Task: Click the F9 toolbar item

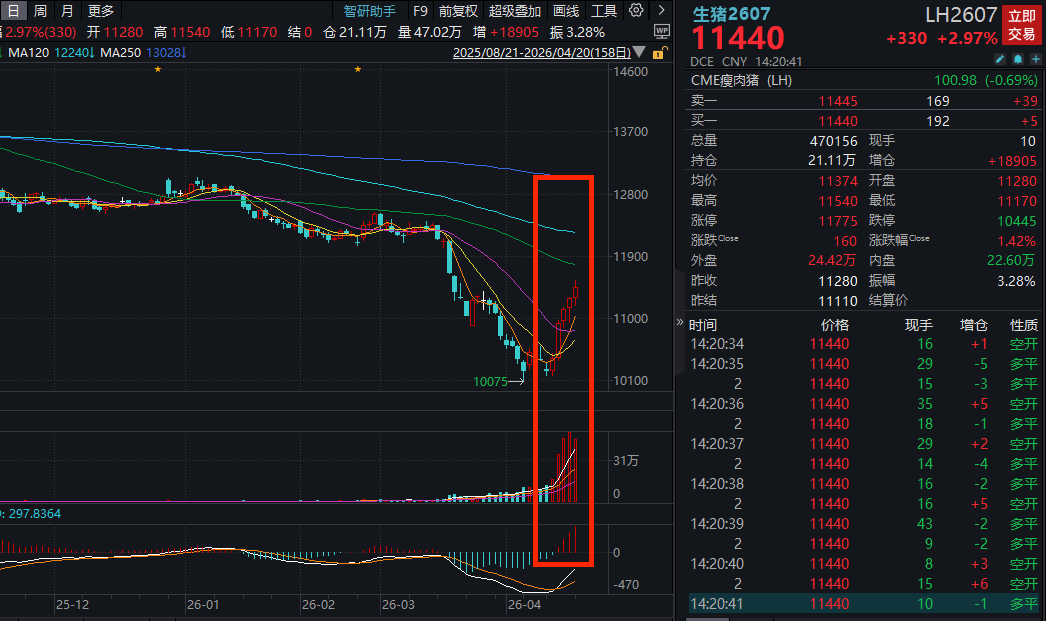Action: tap(420, 11)
